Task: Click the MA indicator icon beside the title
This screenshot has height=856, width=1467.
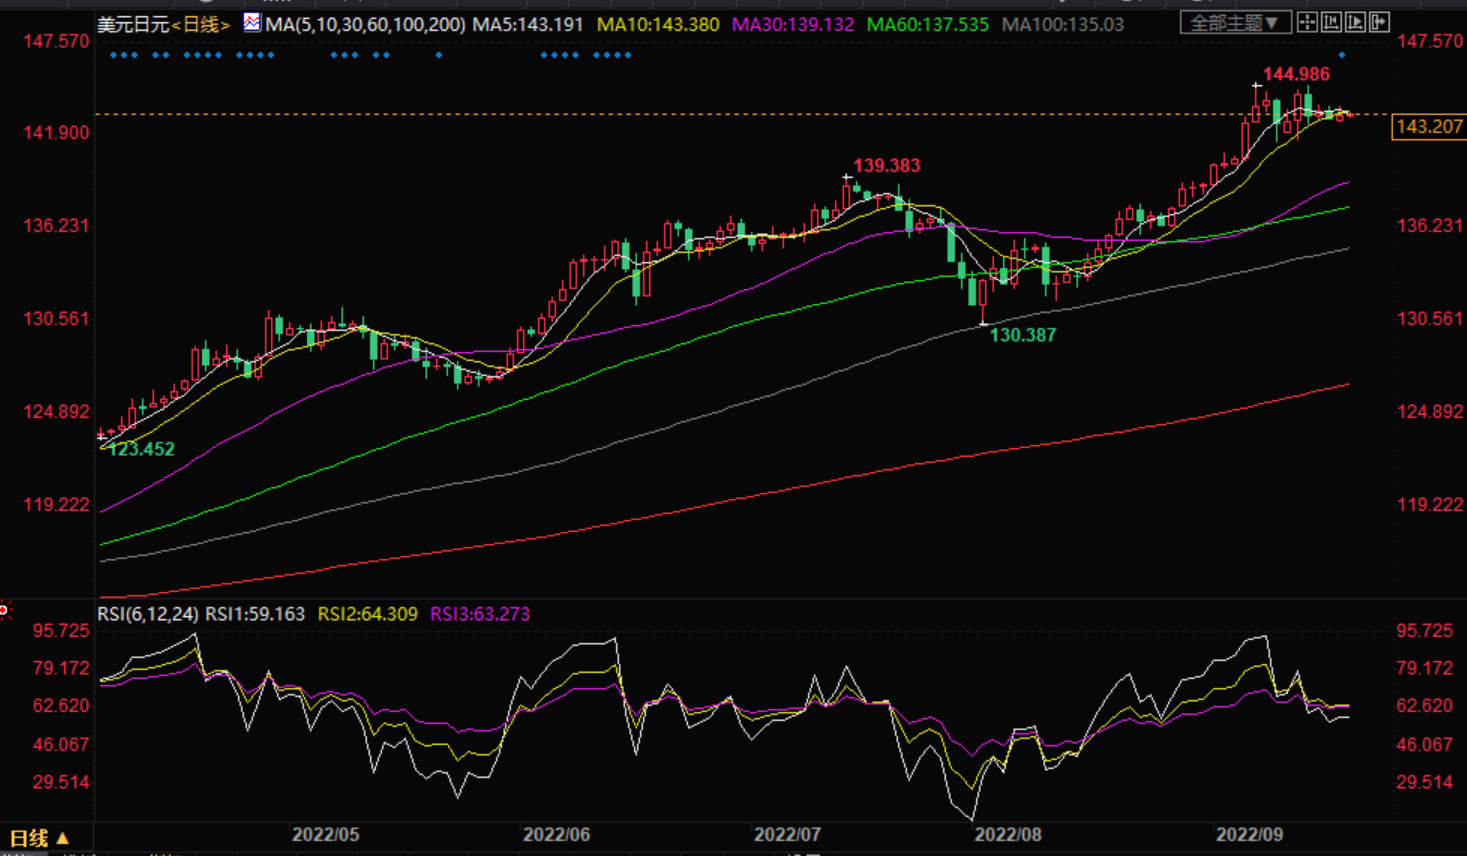Action: pyautogui.click(x=252, y=23)
